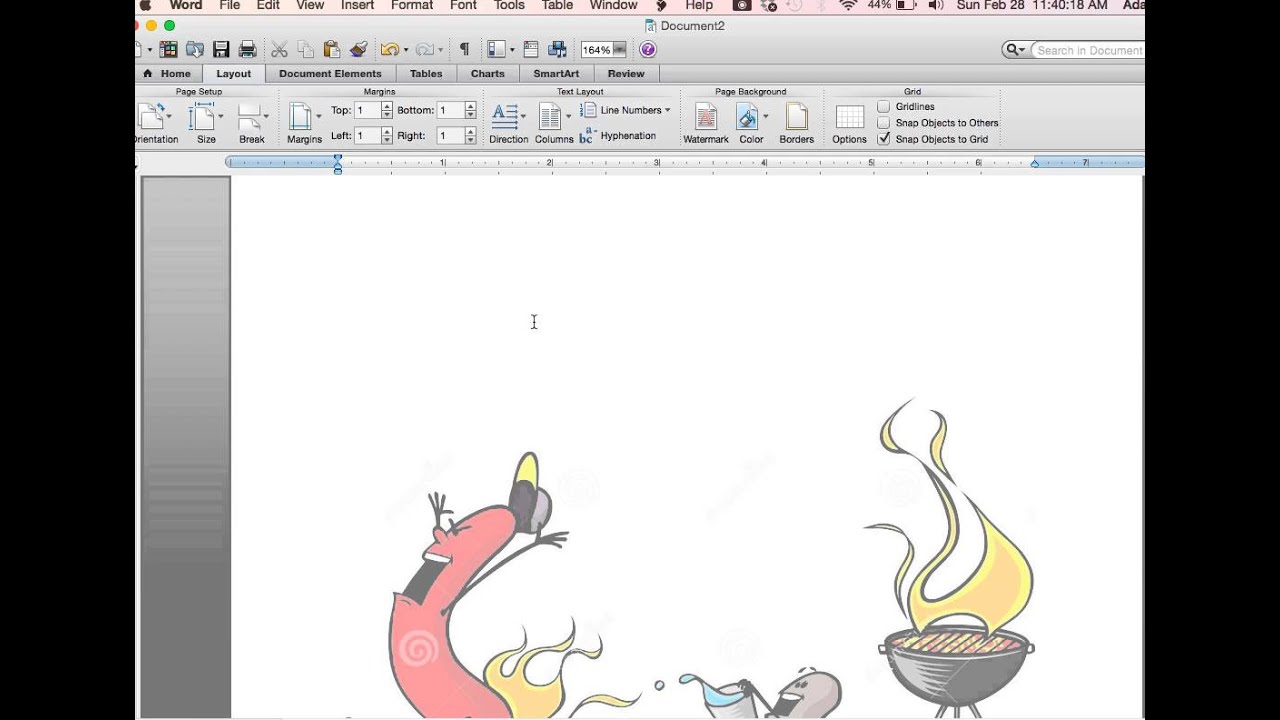Copy selection with the copy icon
Viewport: 1280px width, 720px height.
(305, 49)
